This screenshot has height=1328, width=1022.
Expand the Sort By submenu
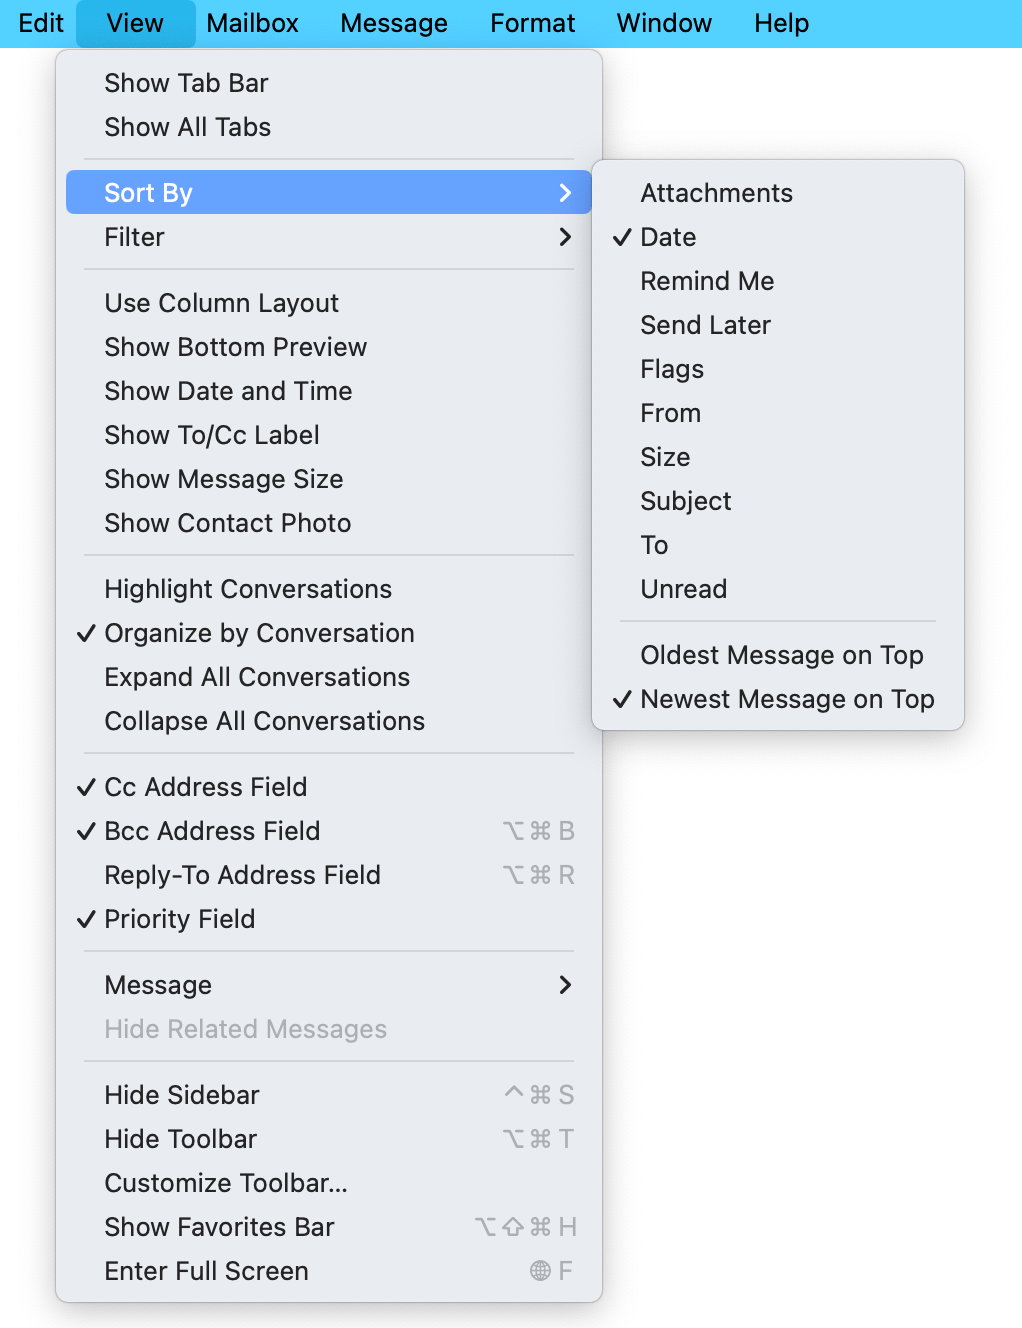pos(148,192)
